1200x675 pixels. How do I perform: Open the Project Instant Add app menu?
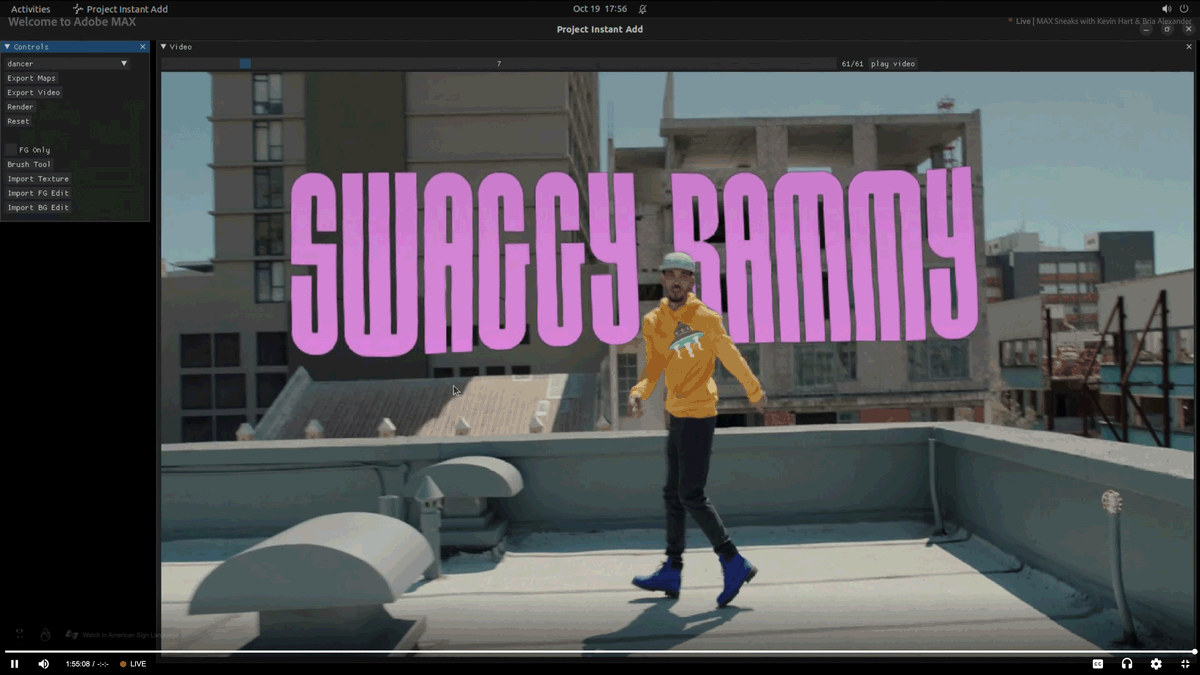tap(120, 9)
